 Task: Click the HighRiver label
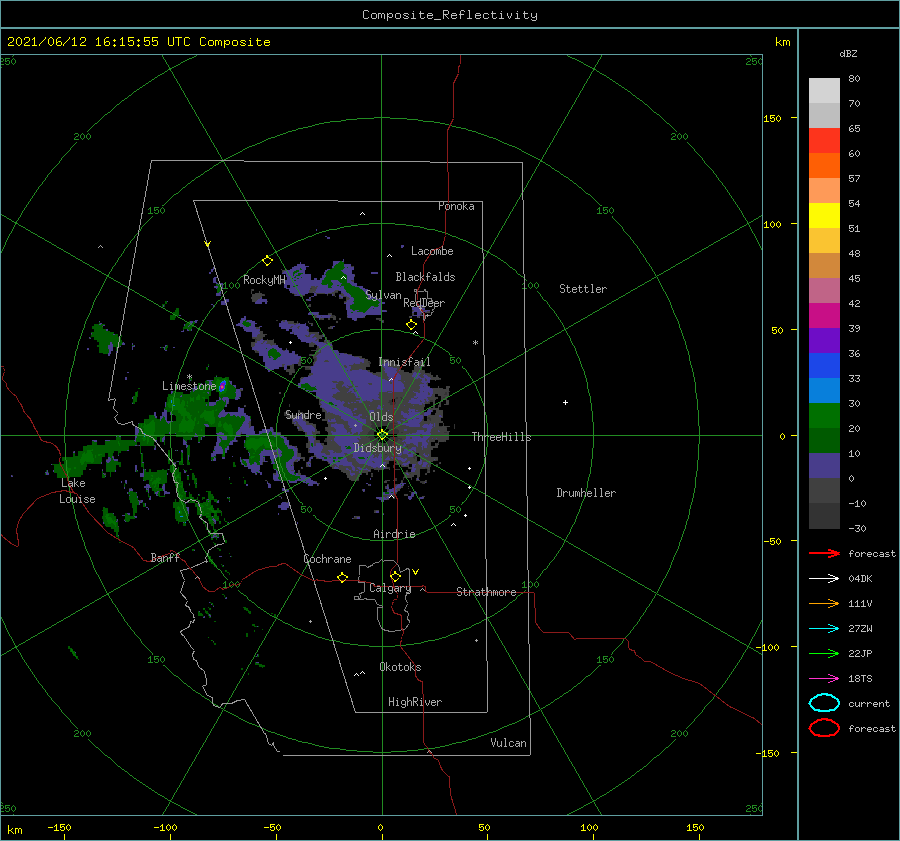pos(415,702)
